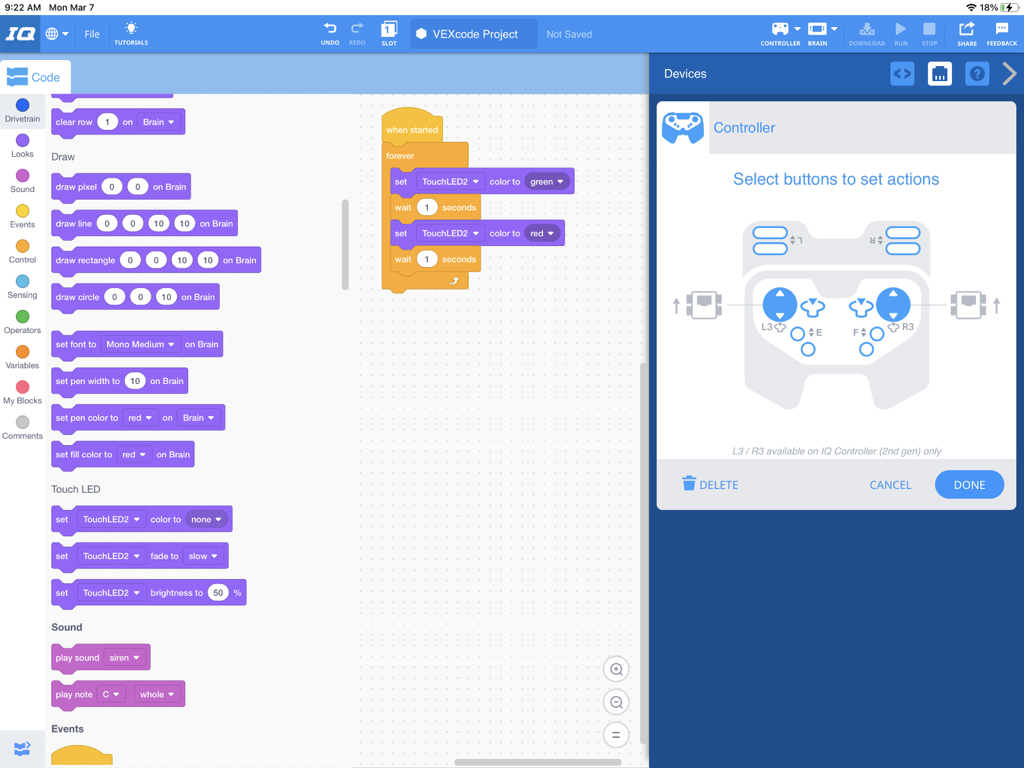1024x768 pixels.
Task: Click the Share icon in the toolbar
Action: (966, 33)
